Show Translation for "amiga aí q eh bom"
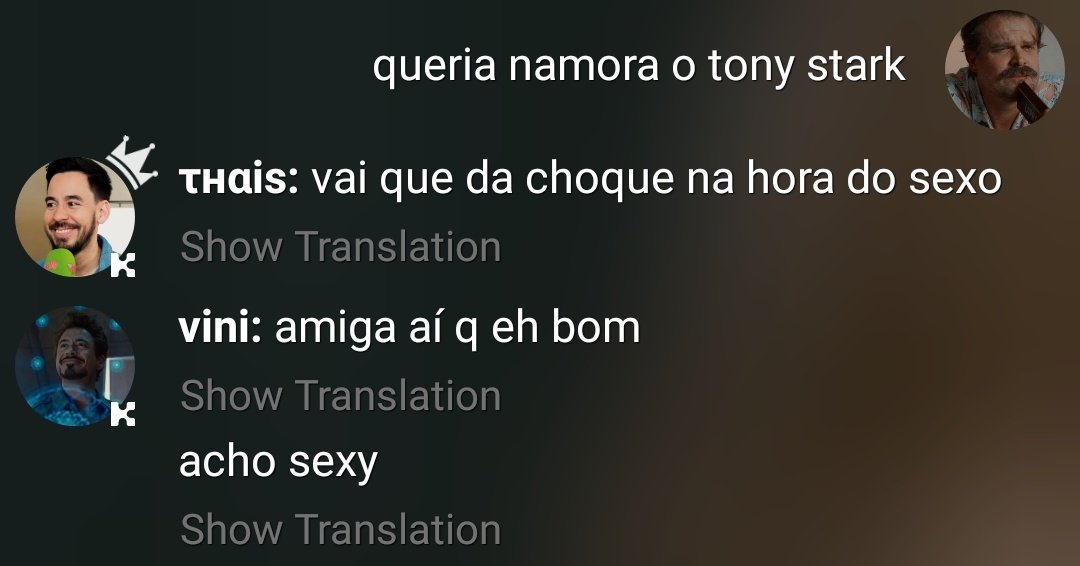The width and height of the screenshot is (1080, 566). point(340,396)
